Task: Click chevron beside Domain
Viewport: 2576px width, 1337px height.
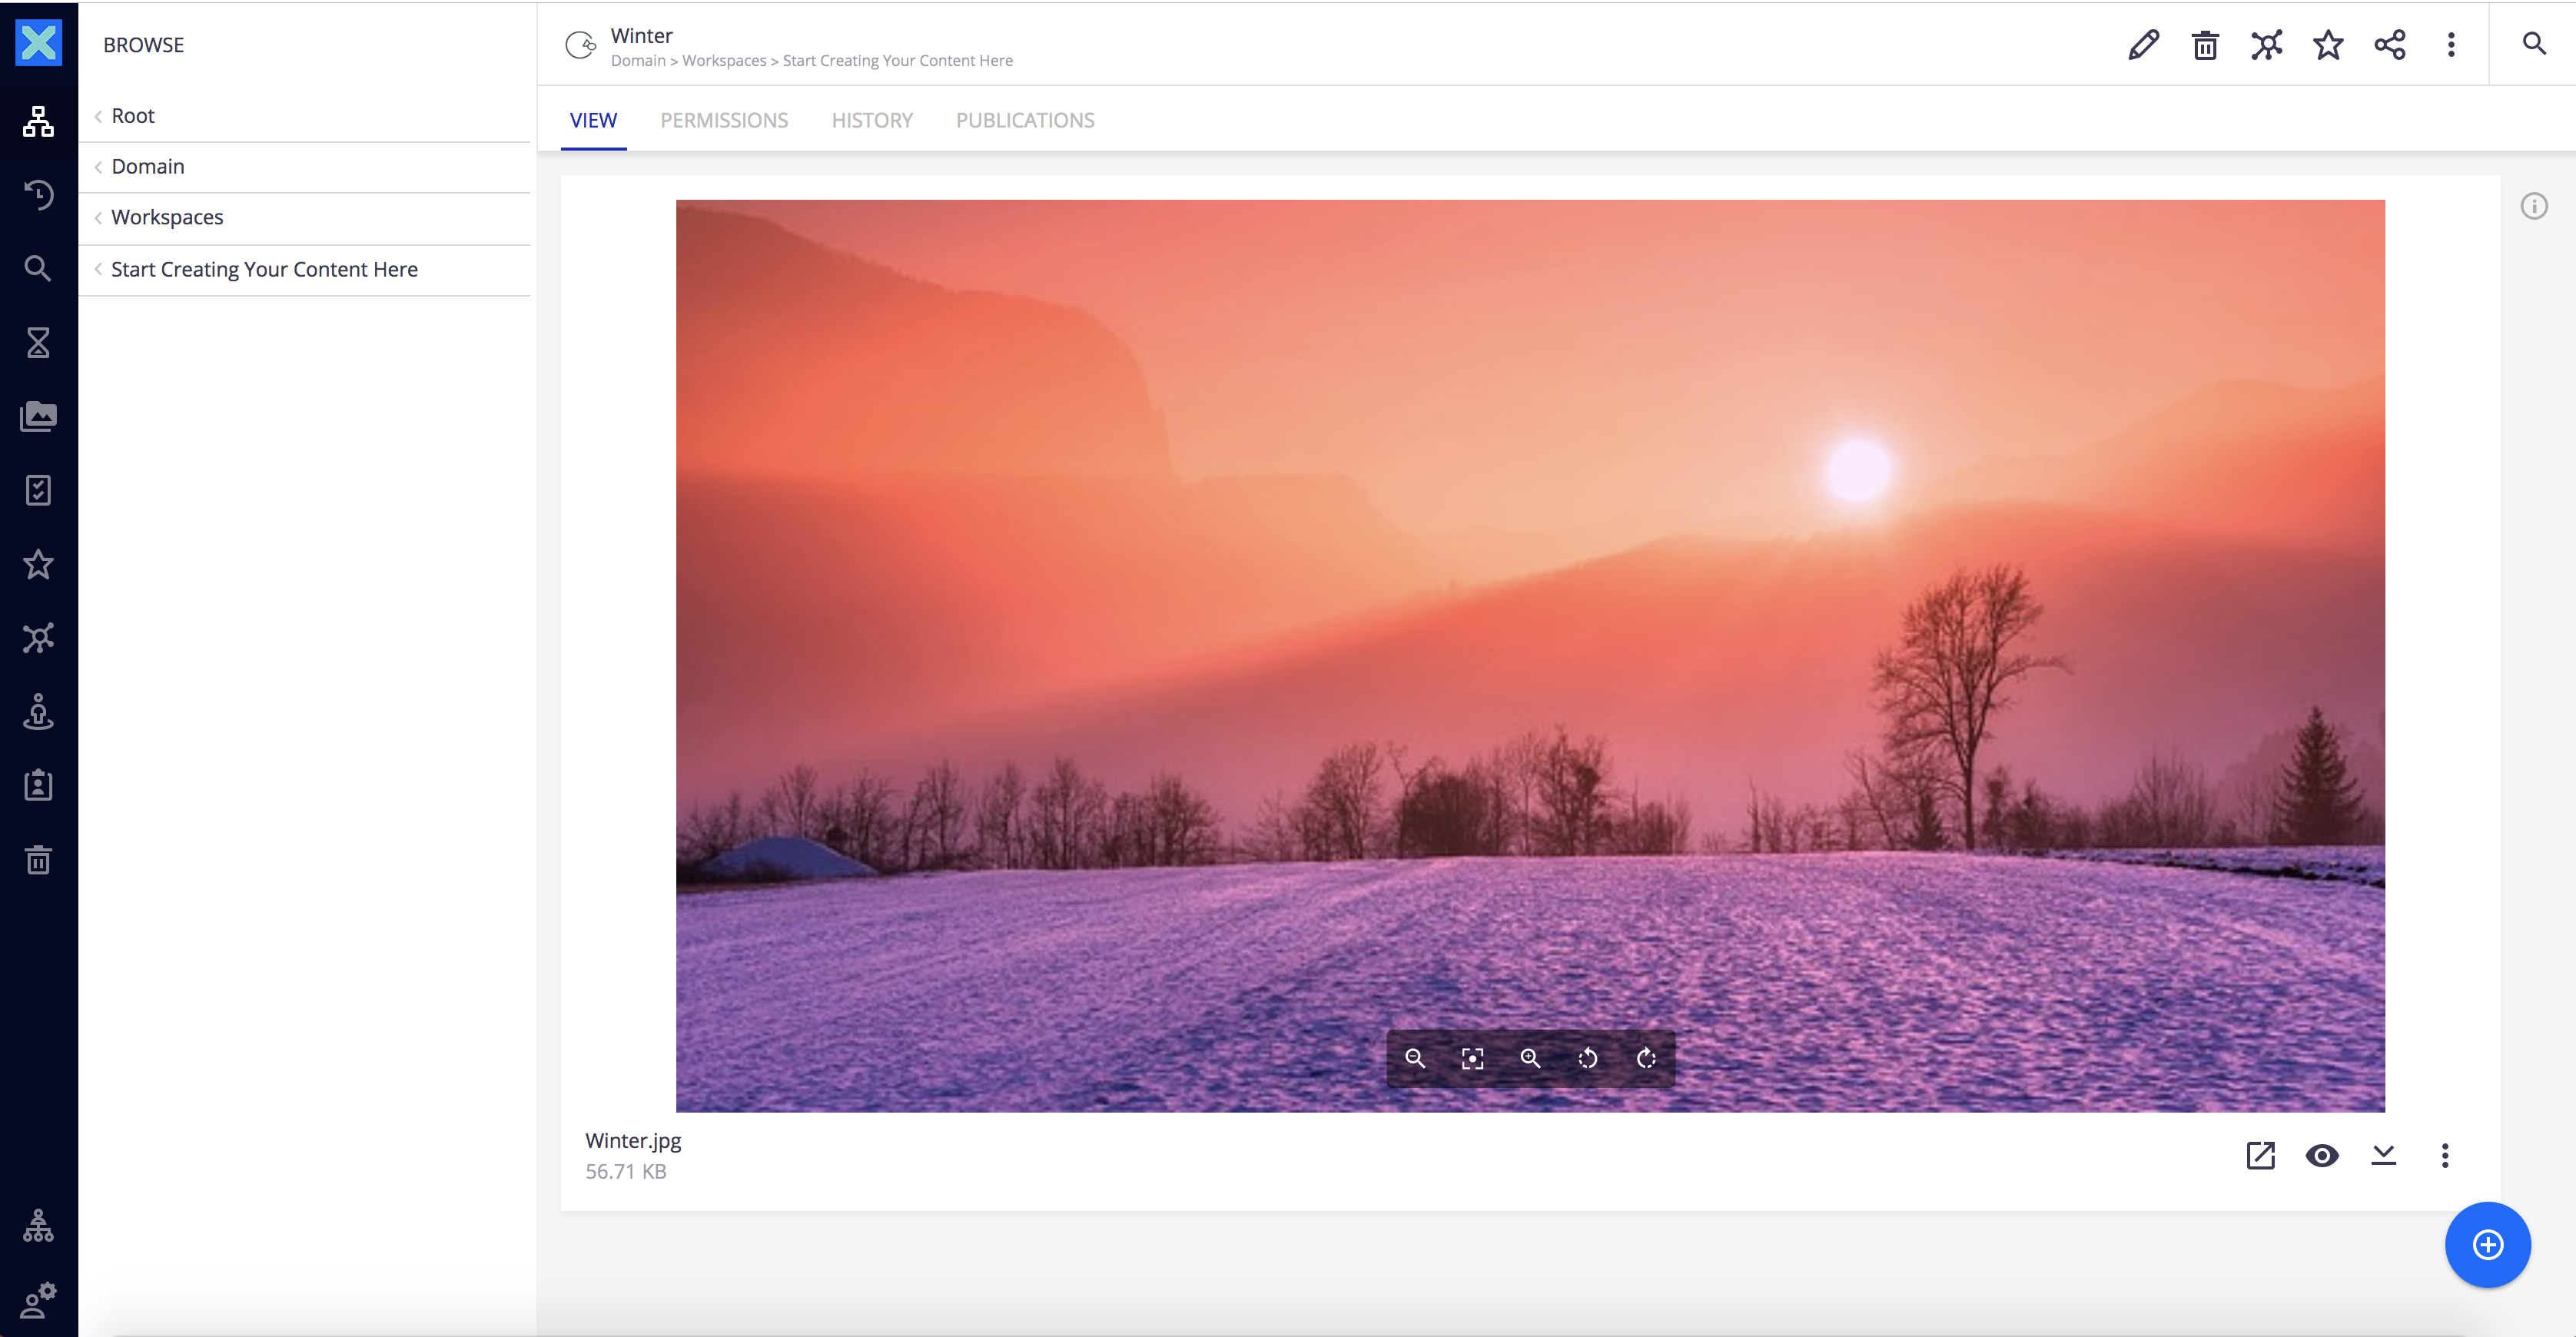Action: click(x=98, y=167)
